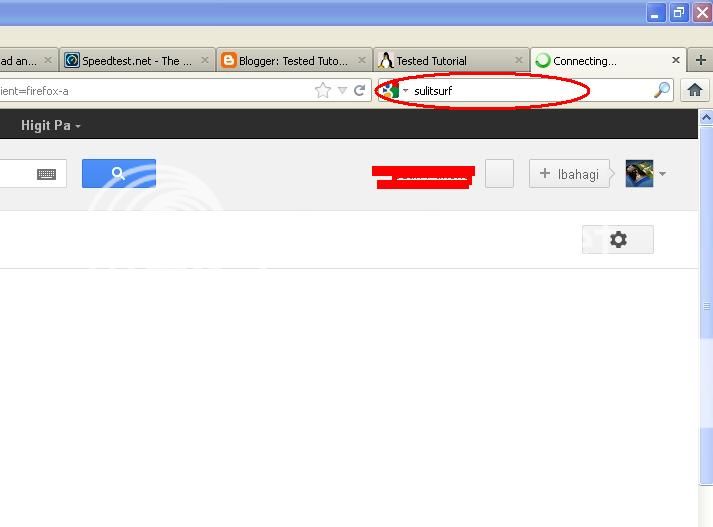Close the Connecting tab
Image resolution: width=713 pixels, height=527 pixels.
tap(676, 60)
